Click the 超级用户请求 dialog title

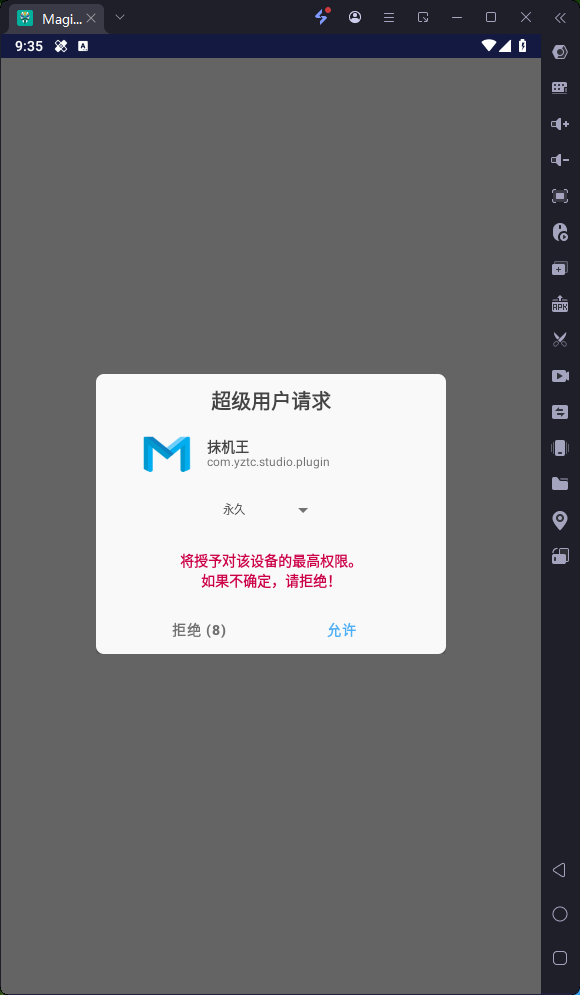(x=271, y=402)
